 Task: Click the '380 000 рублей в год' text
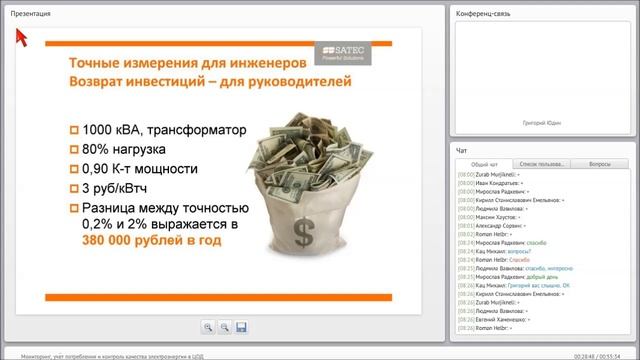151,240
